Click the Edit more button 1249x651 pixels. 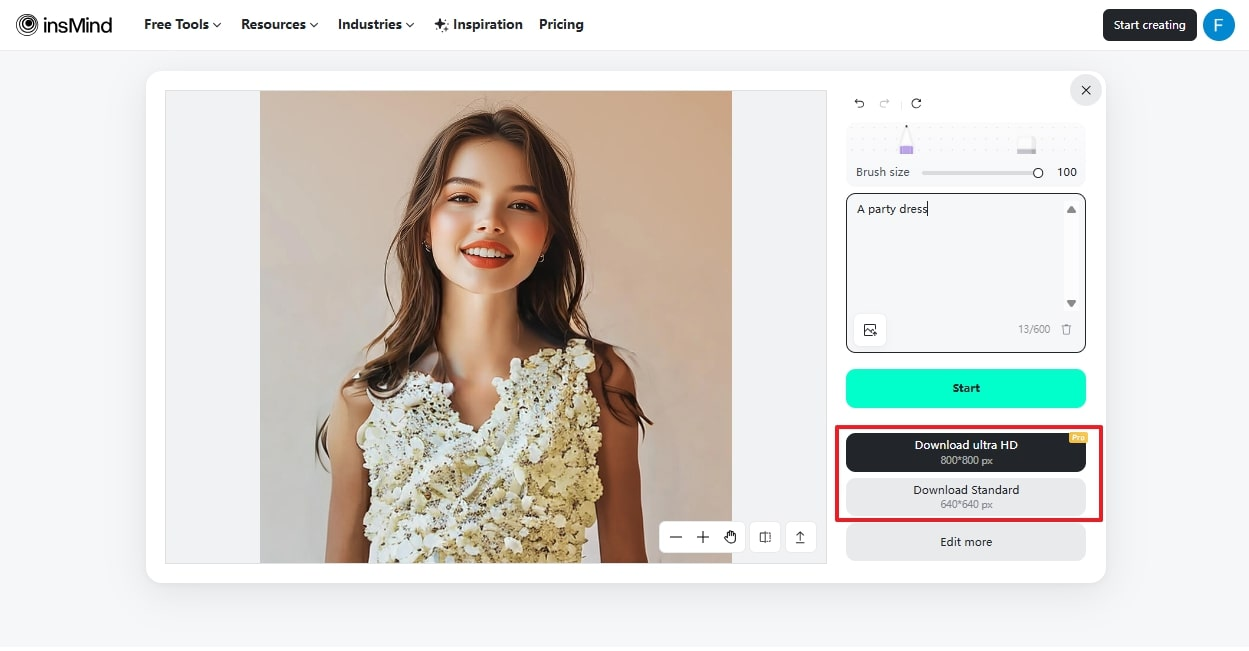coord(966,542)
